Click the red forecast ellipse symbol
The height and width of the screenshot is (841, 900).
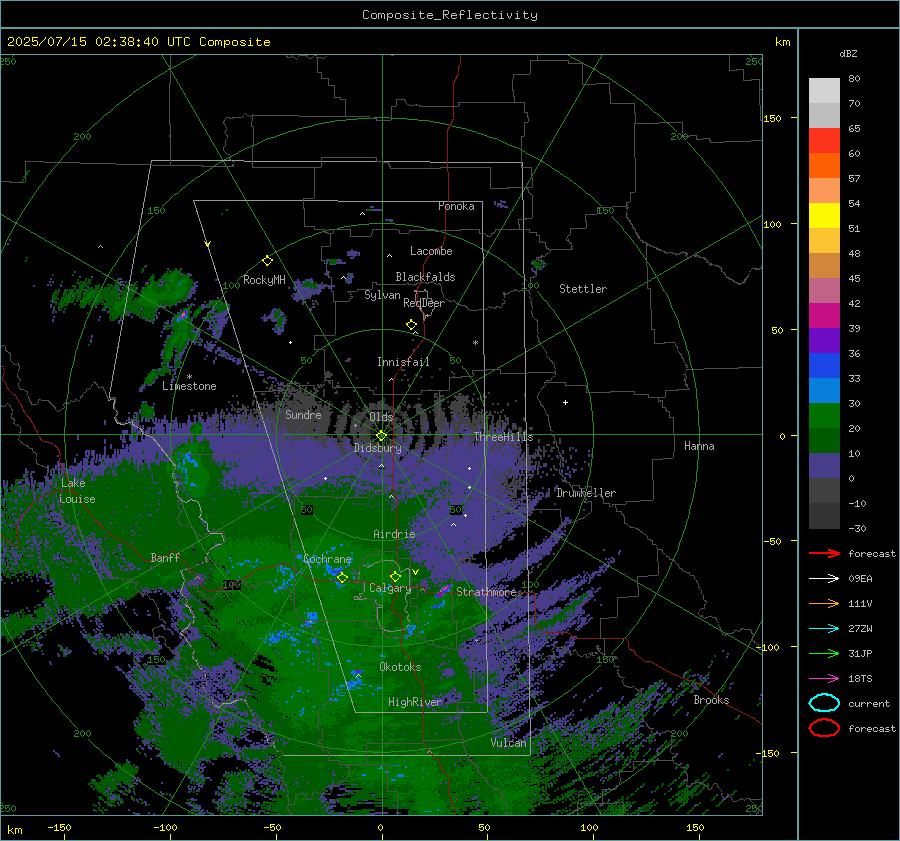[x=824, y=728]
